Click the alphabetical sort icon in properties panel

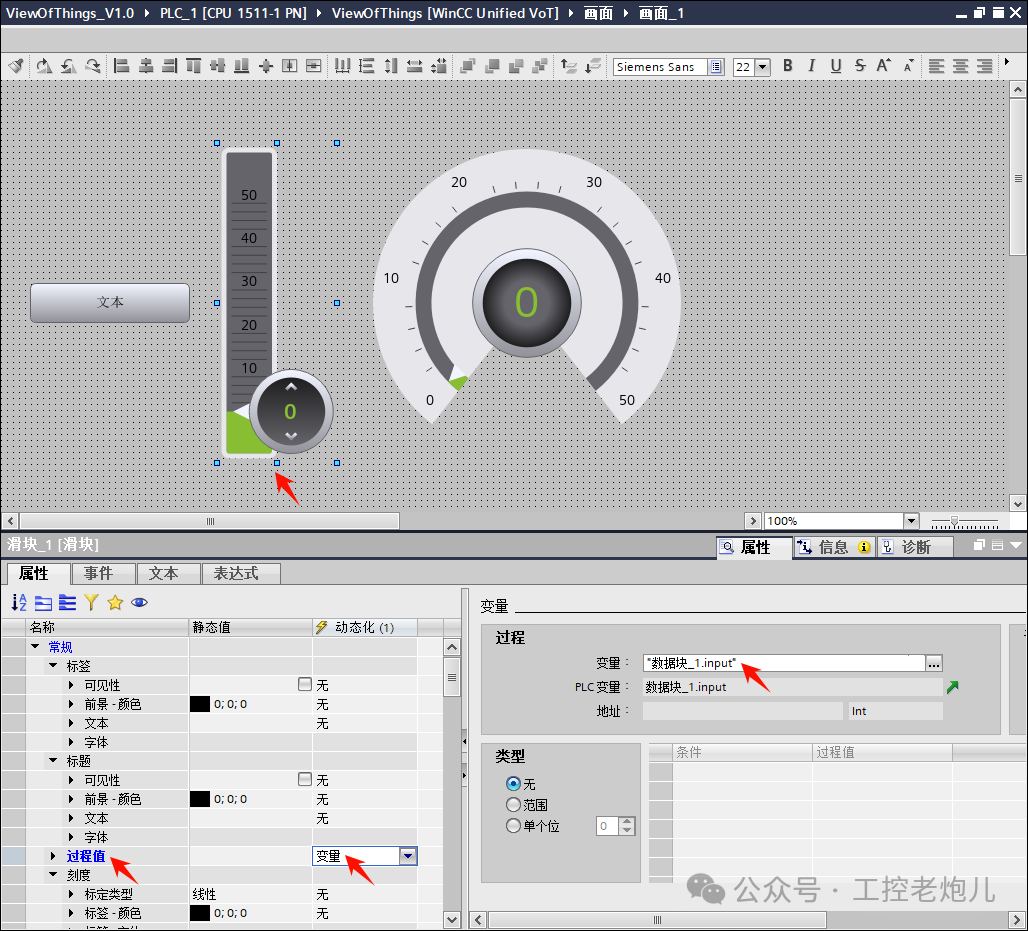(x=17, y=602)
